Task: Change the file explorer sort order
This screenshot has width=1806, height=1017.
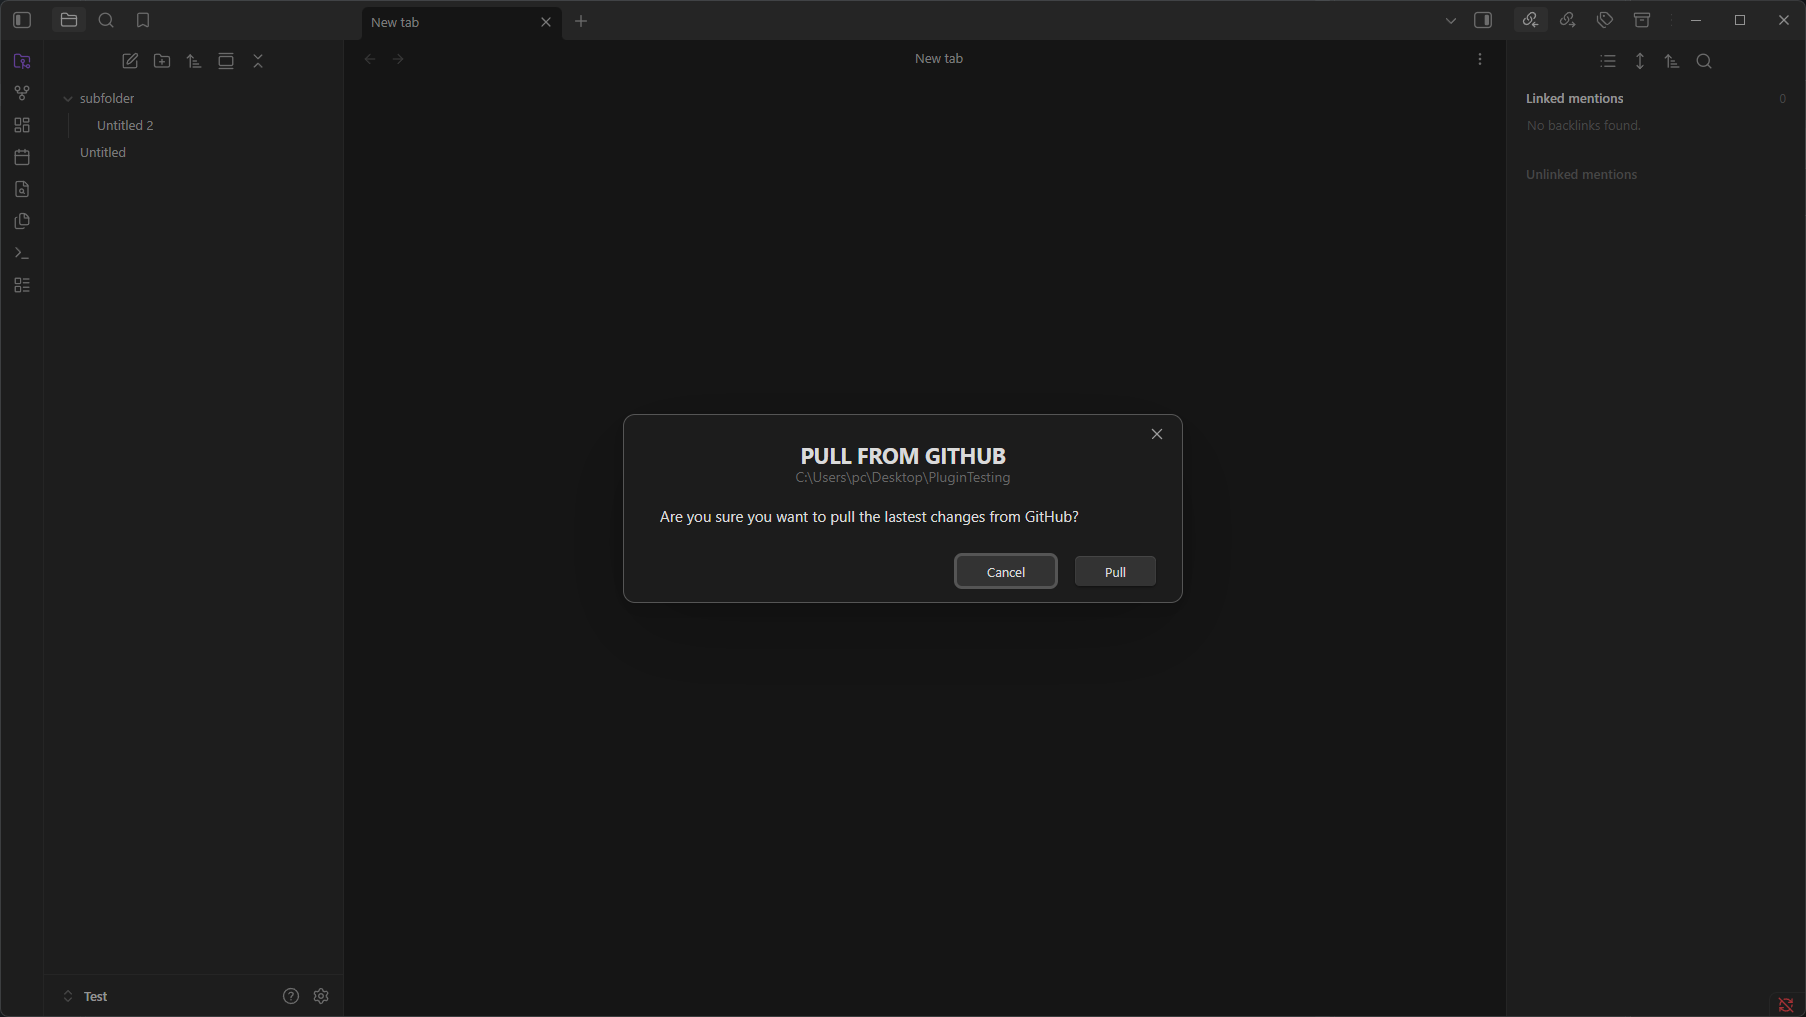Action: [194, 61]
